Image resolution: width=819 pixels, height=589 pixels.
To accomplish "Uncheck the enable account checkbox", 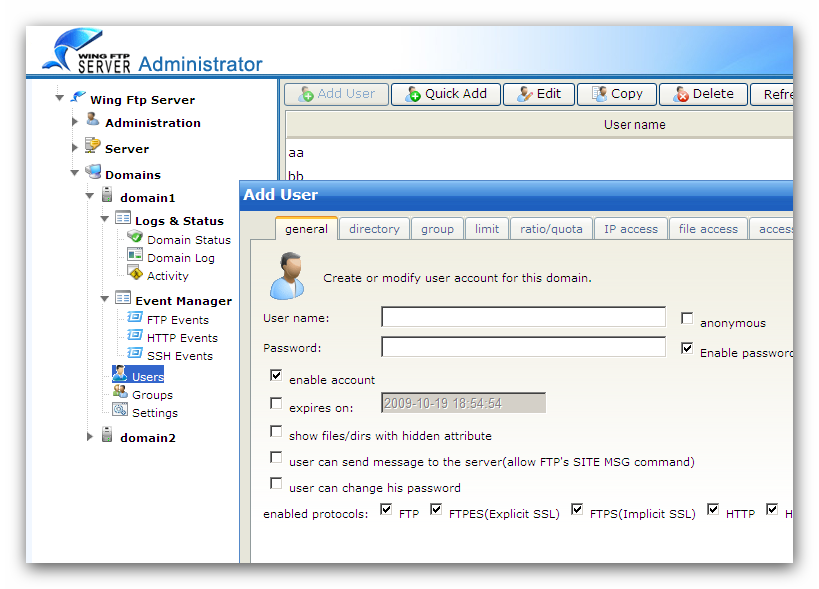I will (276, 375).
